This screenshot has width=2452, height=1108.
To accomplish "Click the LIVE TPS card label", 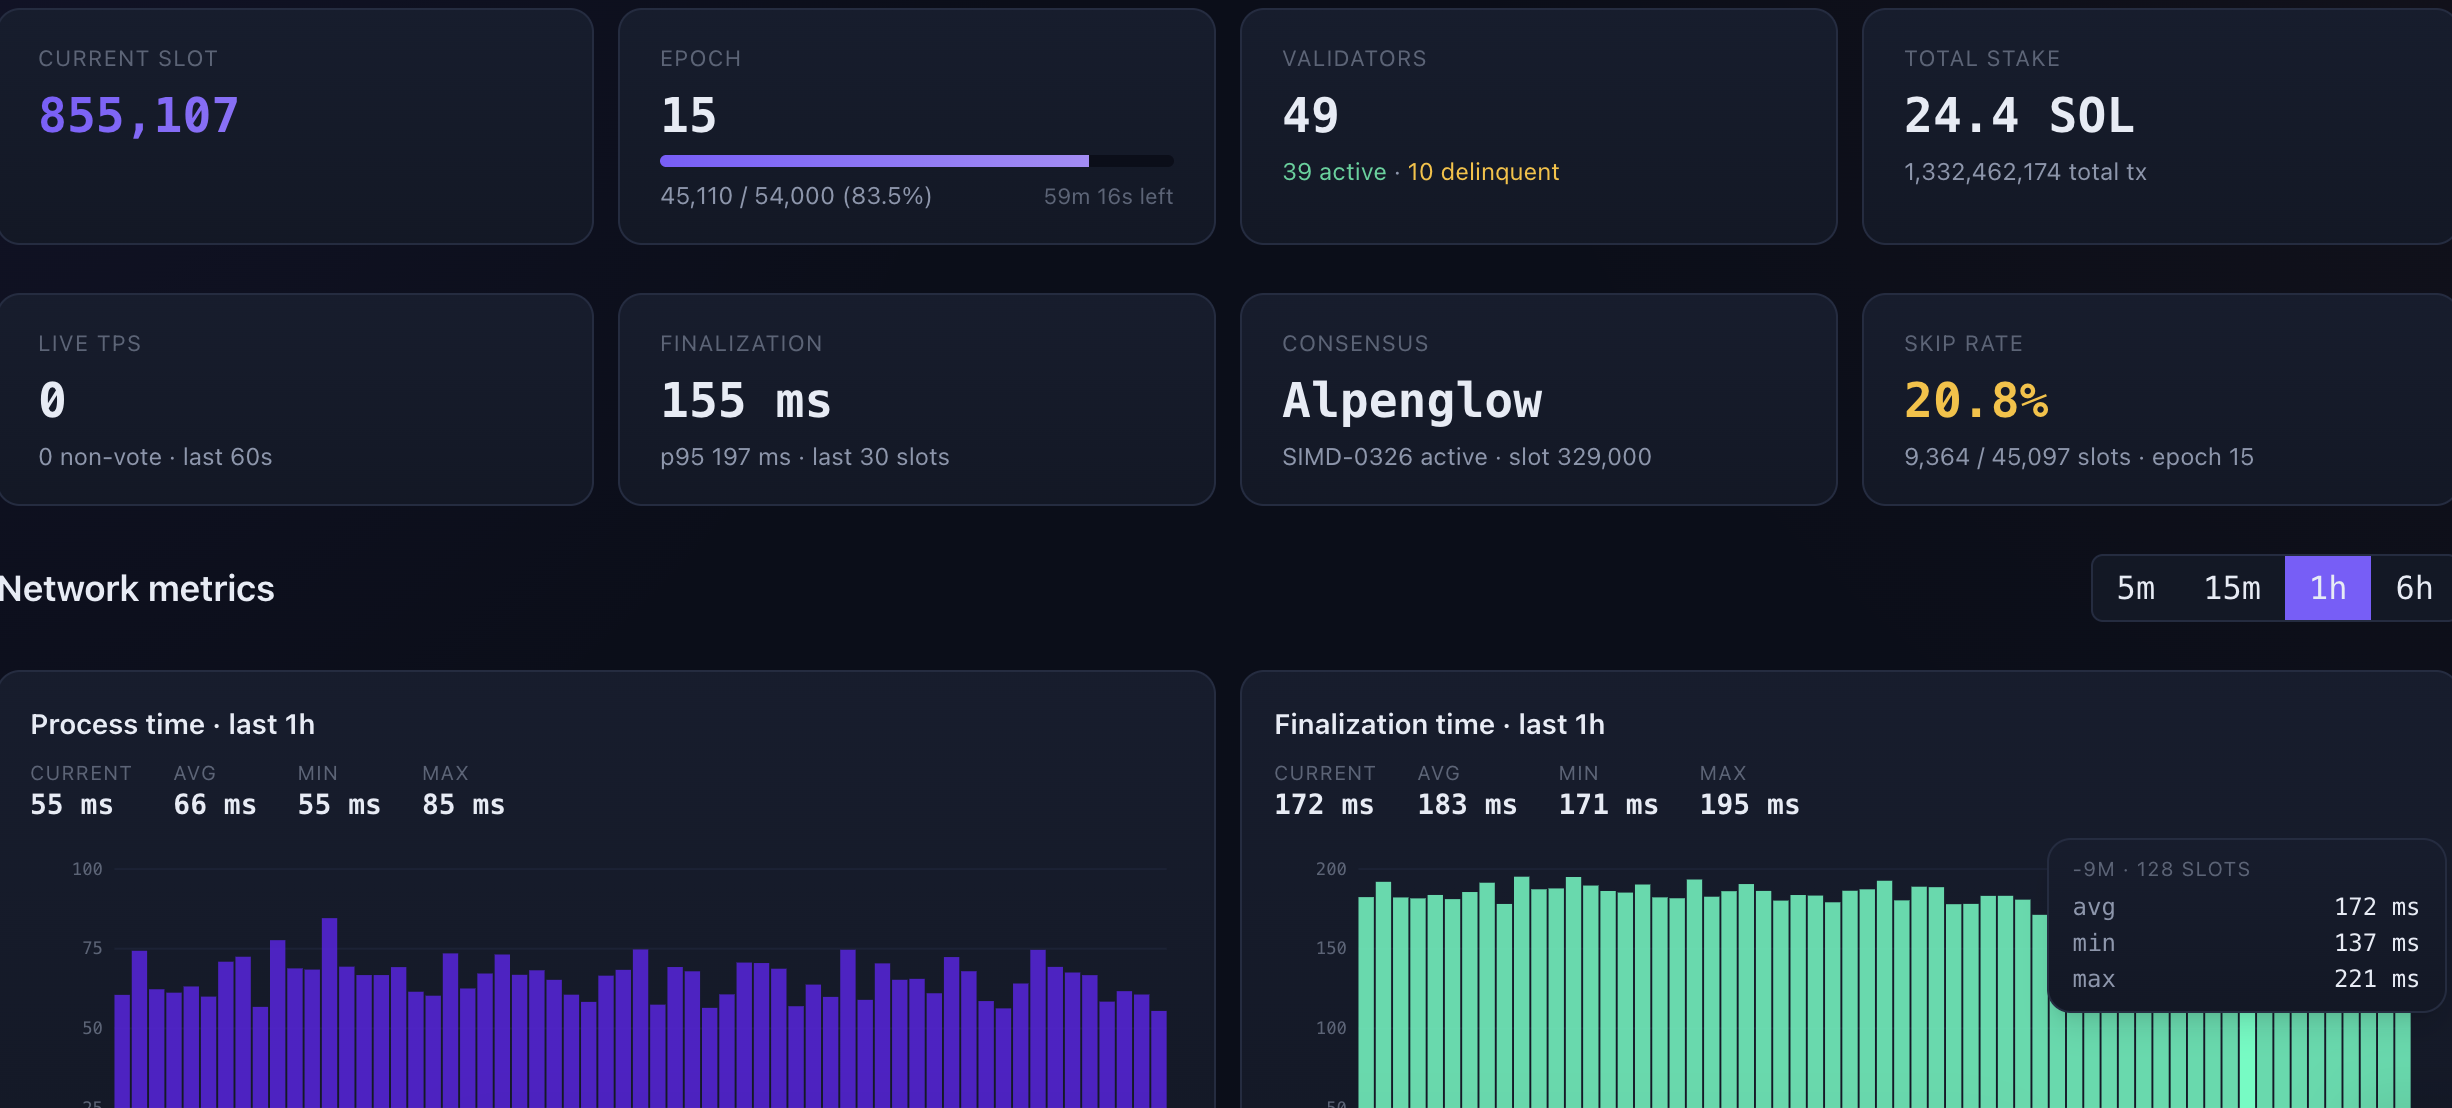I will click(x=90, y=344).
